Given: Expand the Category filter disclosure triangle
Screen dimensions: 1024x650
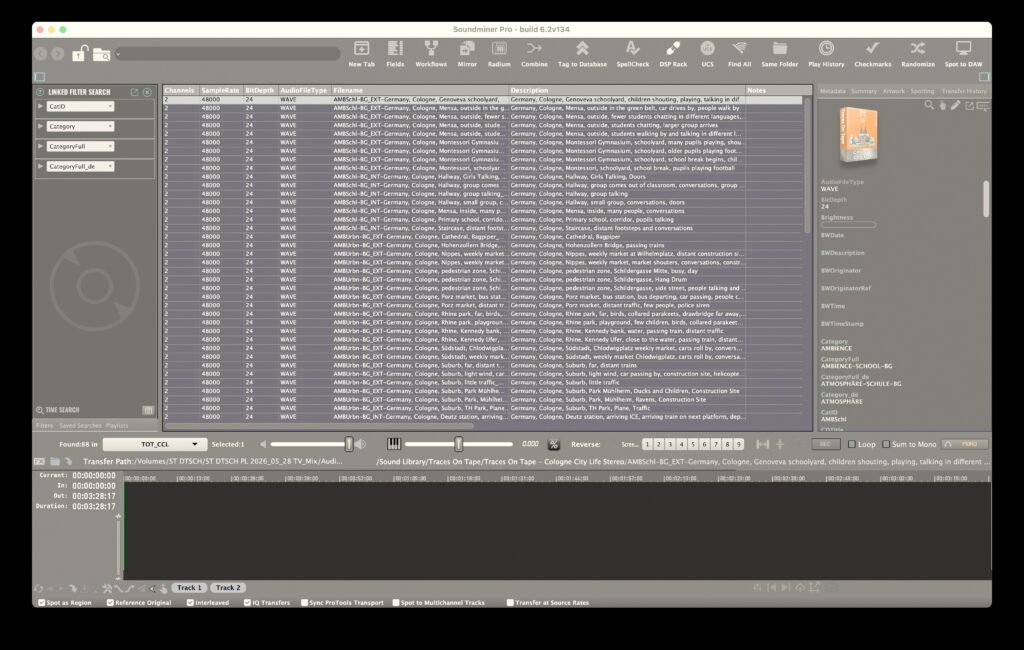Looking at the screenshot, I should (40, 126).
